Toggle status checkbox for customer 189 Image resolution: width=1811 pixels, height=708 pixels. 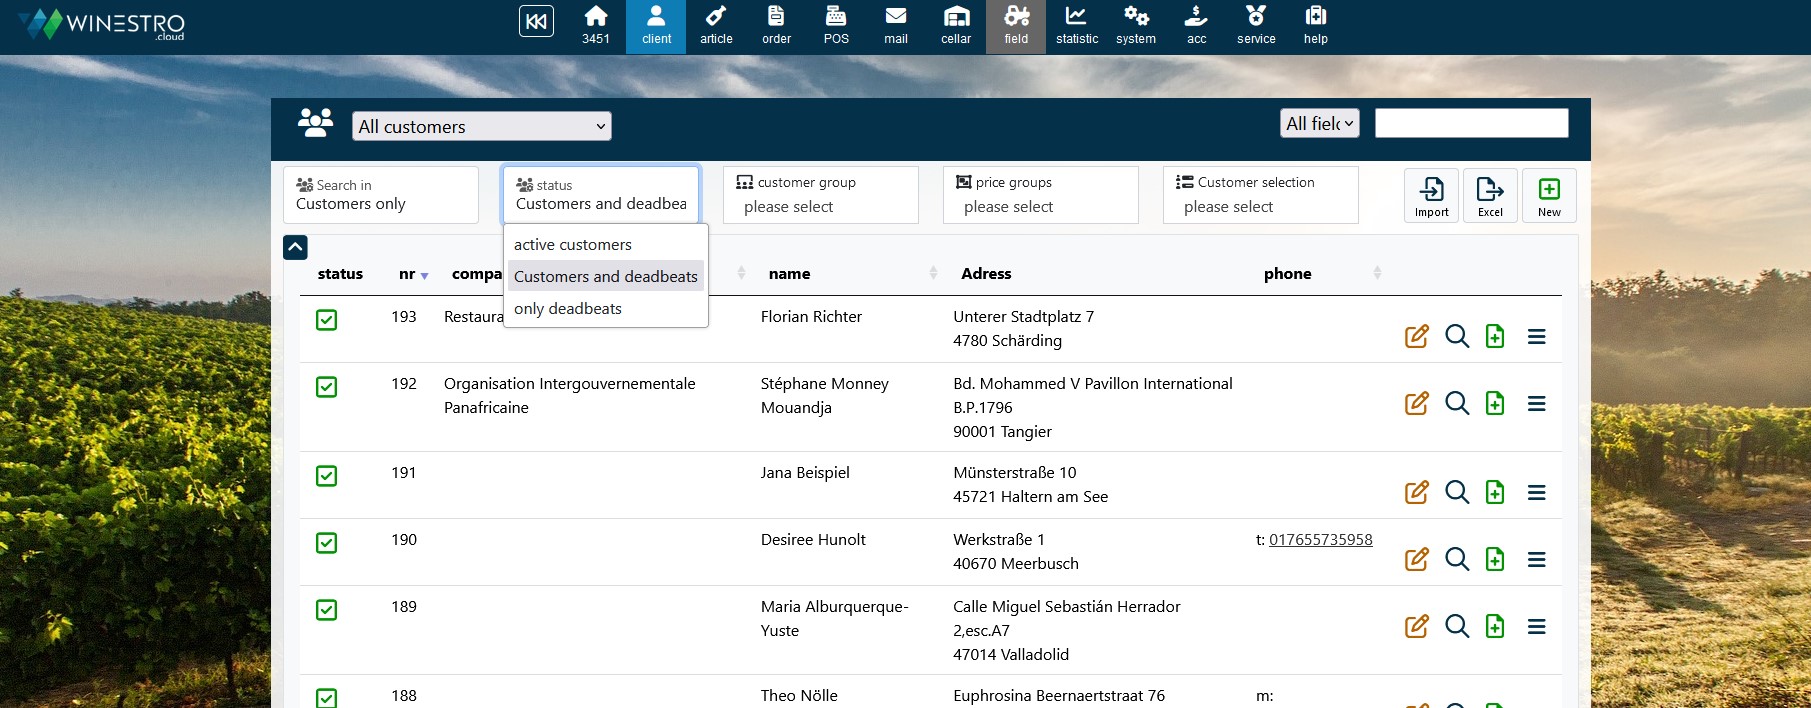click(327, 610)
